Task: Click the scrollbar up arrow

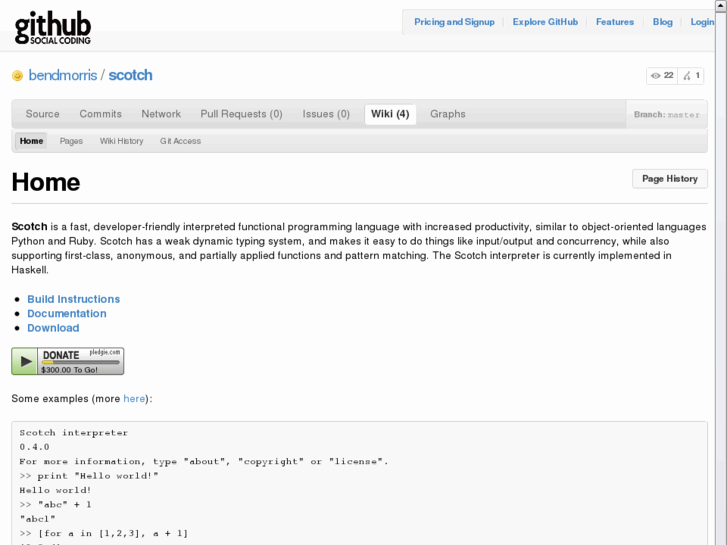Action: coord(721,5)
